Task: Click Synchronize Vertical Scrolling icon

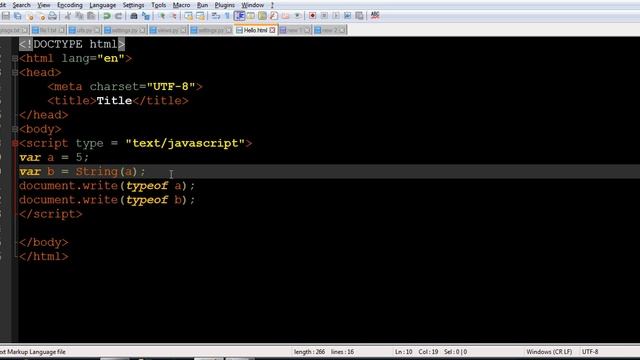Action: click(188, 16)
